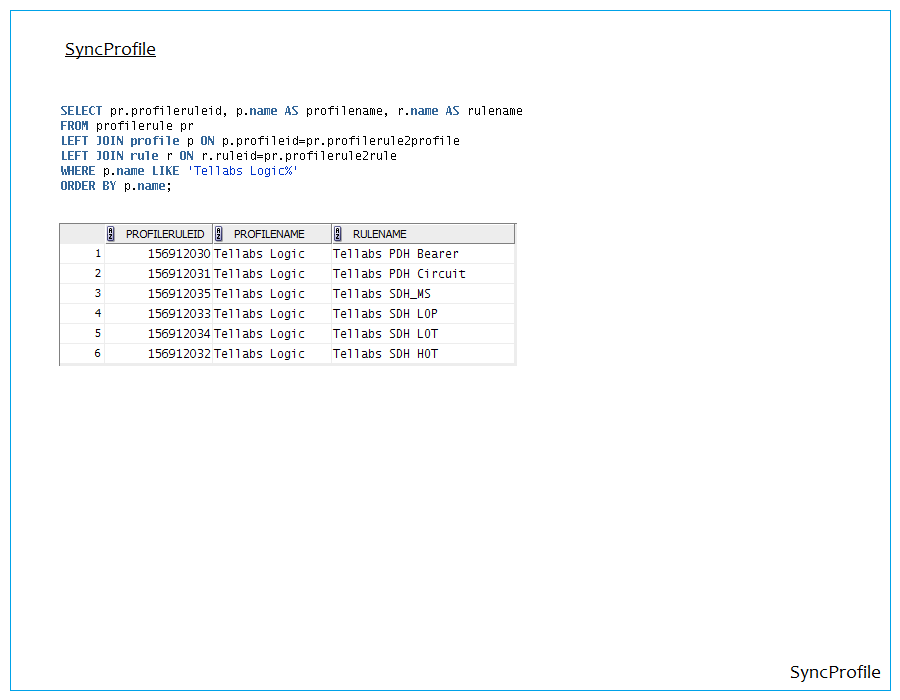Image resolution: width=900 pixels, height=700 pixels.
Task: Click the SELECT keyword in the query
Action: point(81,111)
